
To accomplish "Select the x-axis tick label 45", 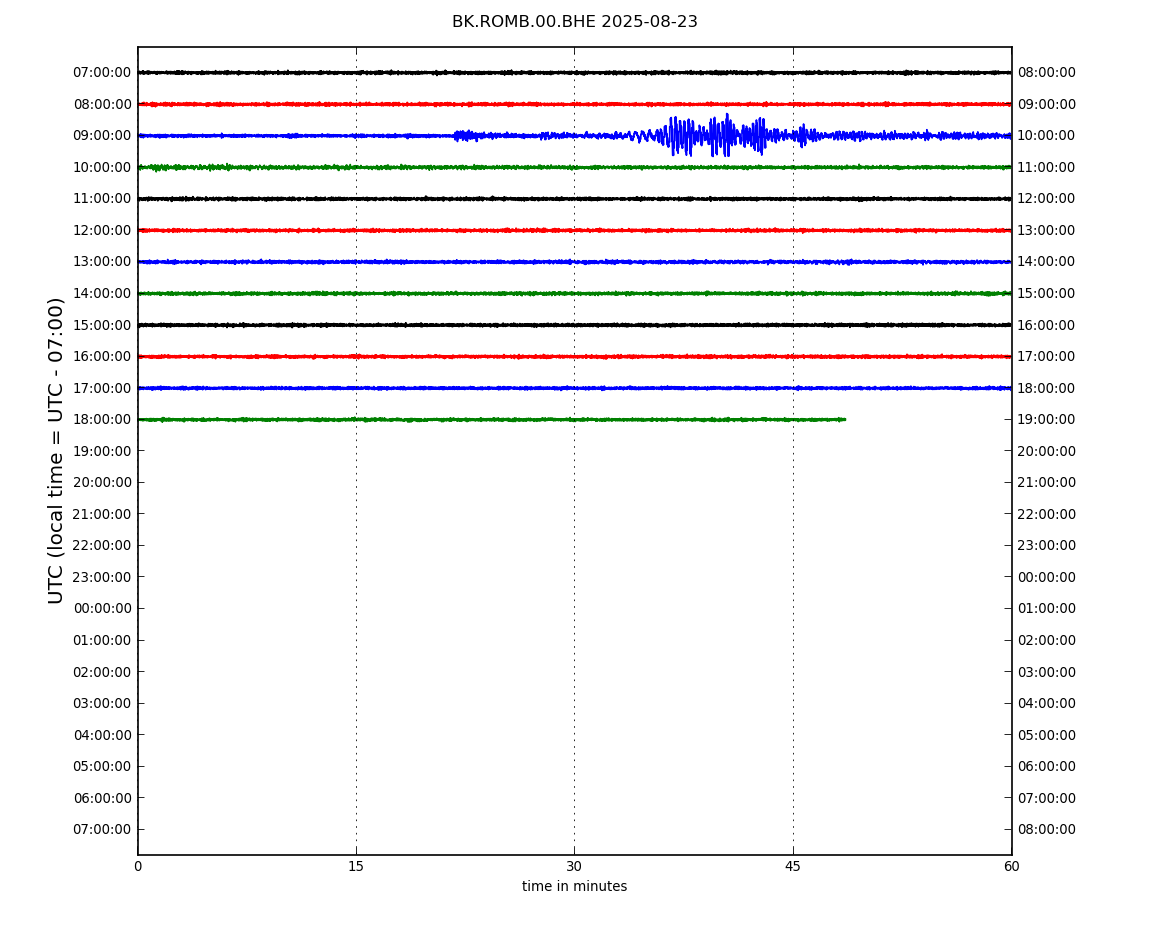I will pyautogui.click(x=793, y=867).
